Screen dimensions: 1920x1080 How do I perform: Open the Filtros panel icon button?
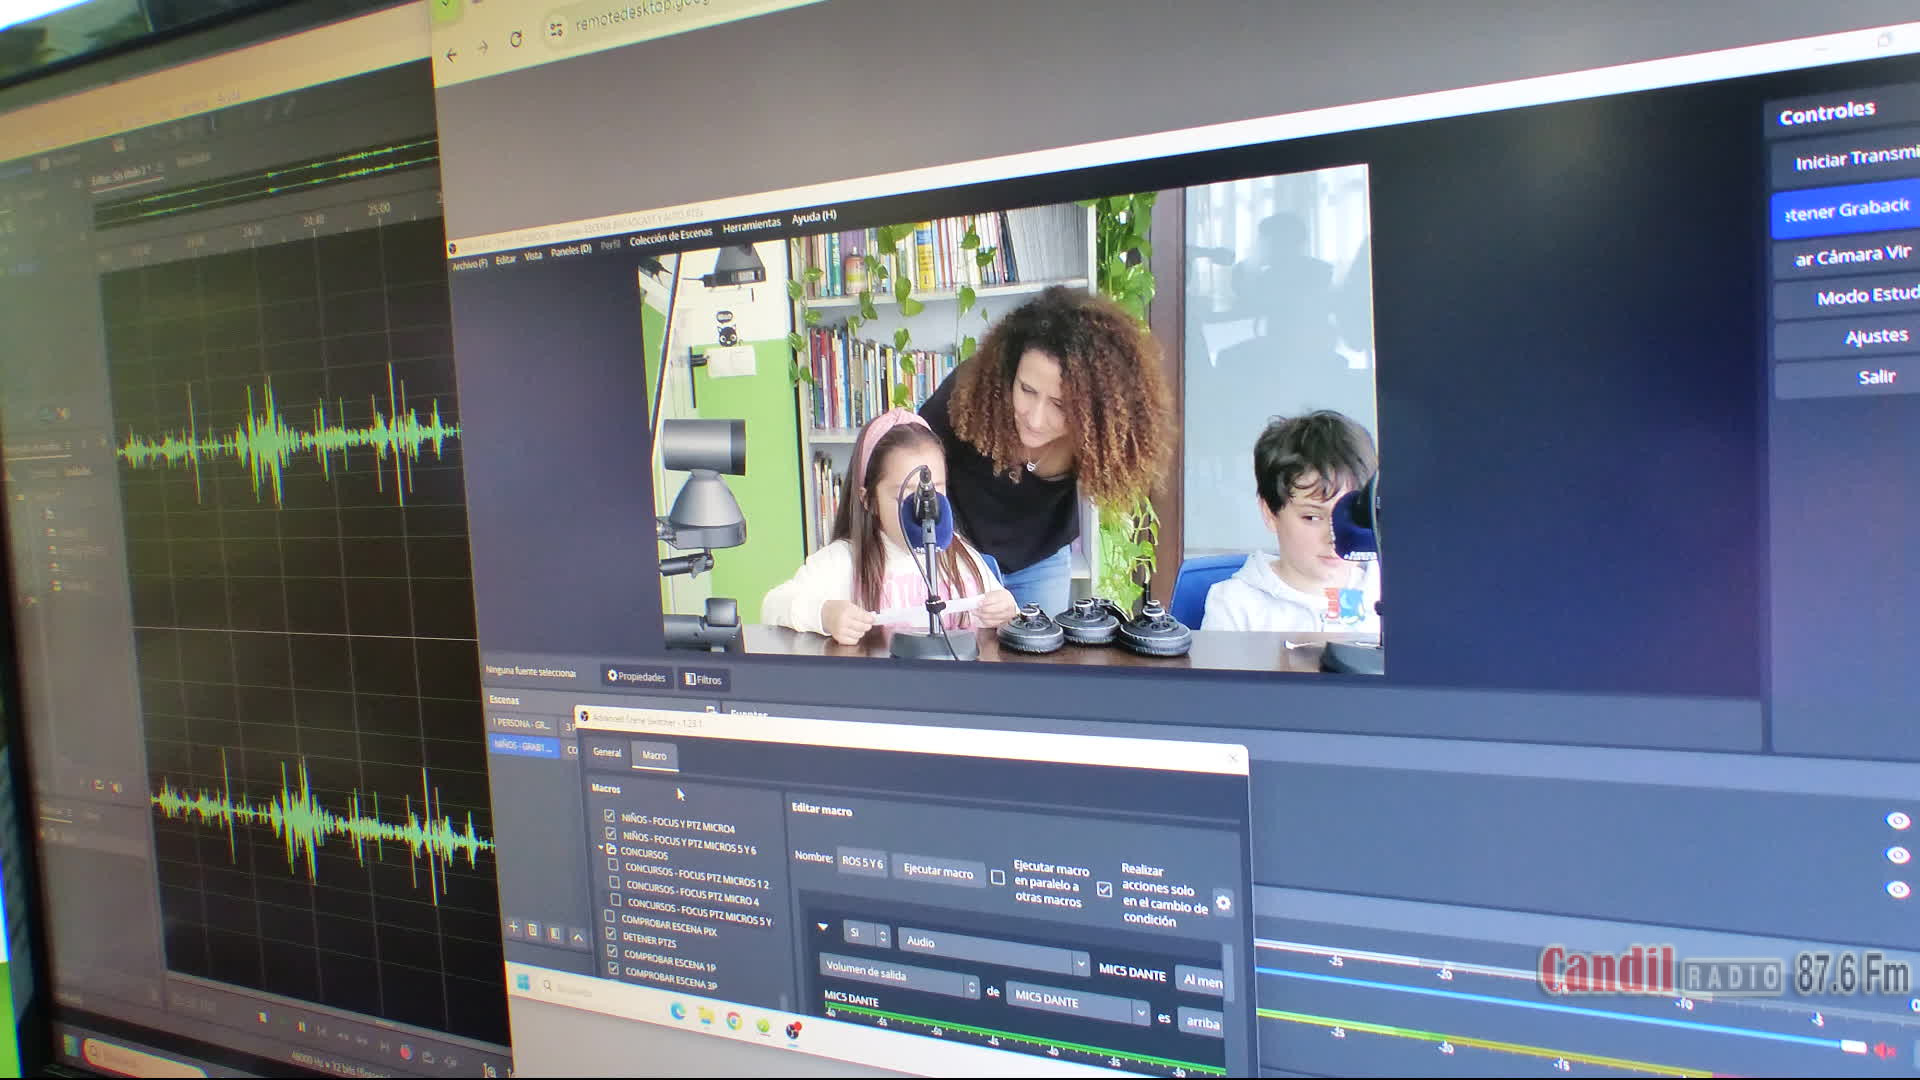click(x=703, y=680)
